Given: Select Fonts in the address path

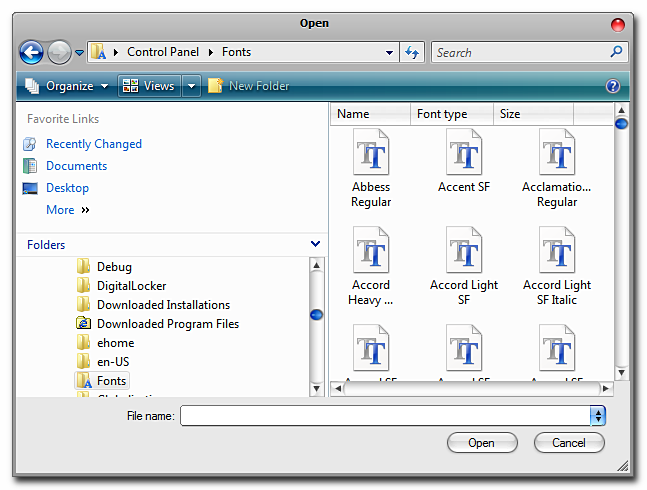Looking at the screenshot, I should [236, 52].
